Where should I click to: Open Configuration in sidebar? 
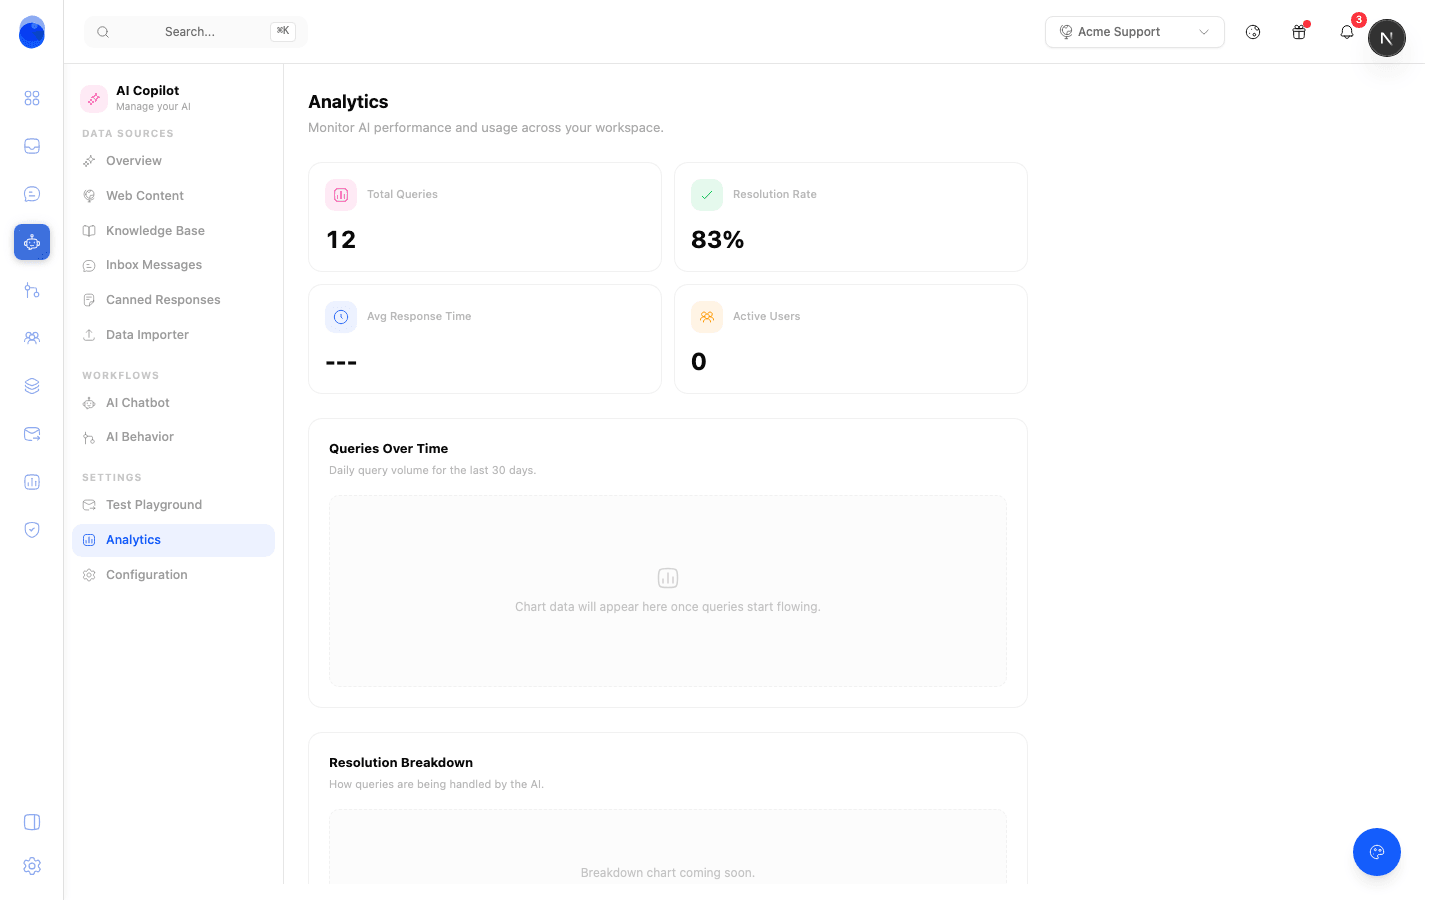click(173, 575)
